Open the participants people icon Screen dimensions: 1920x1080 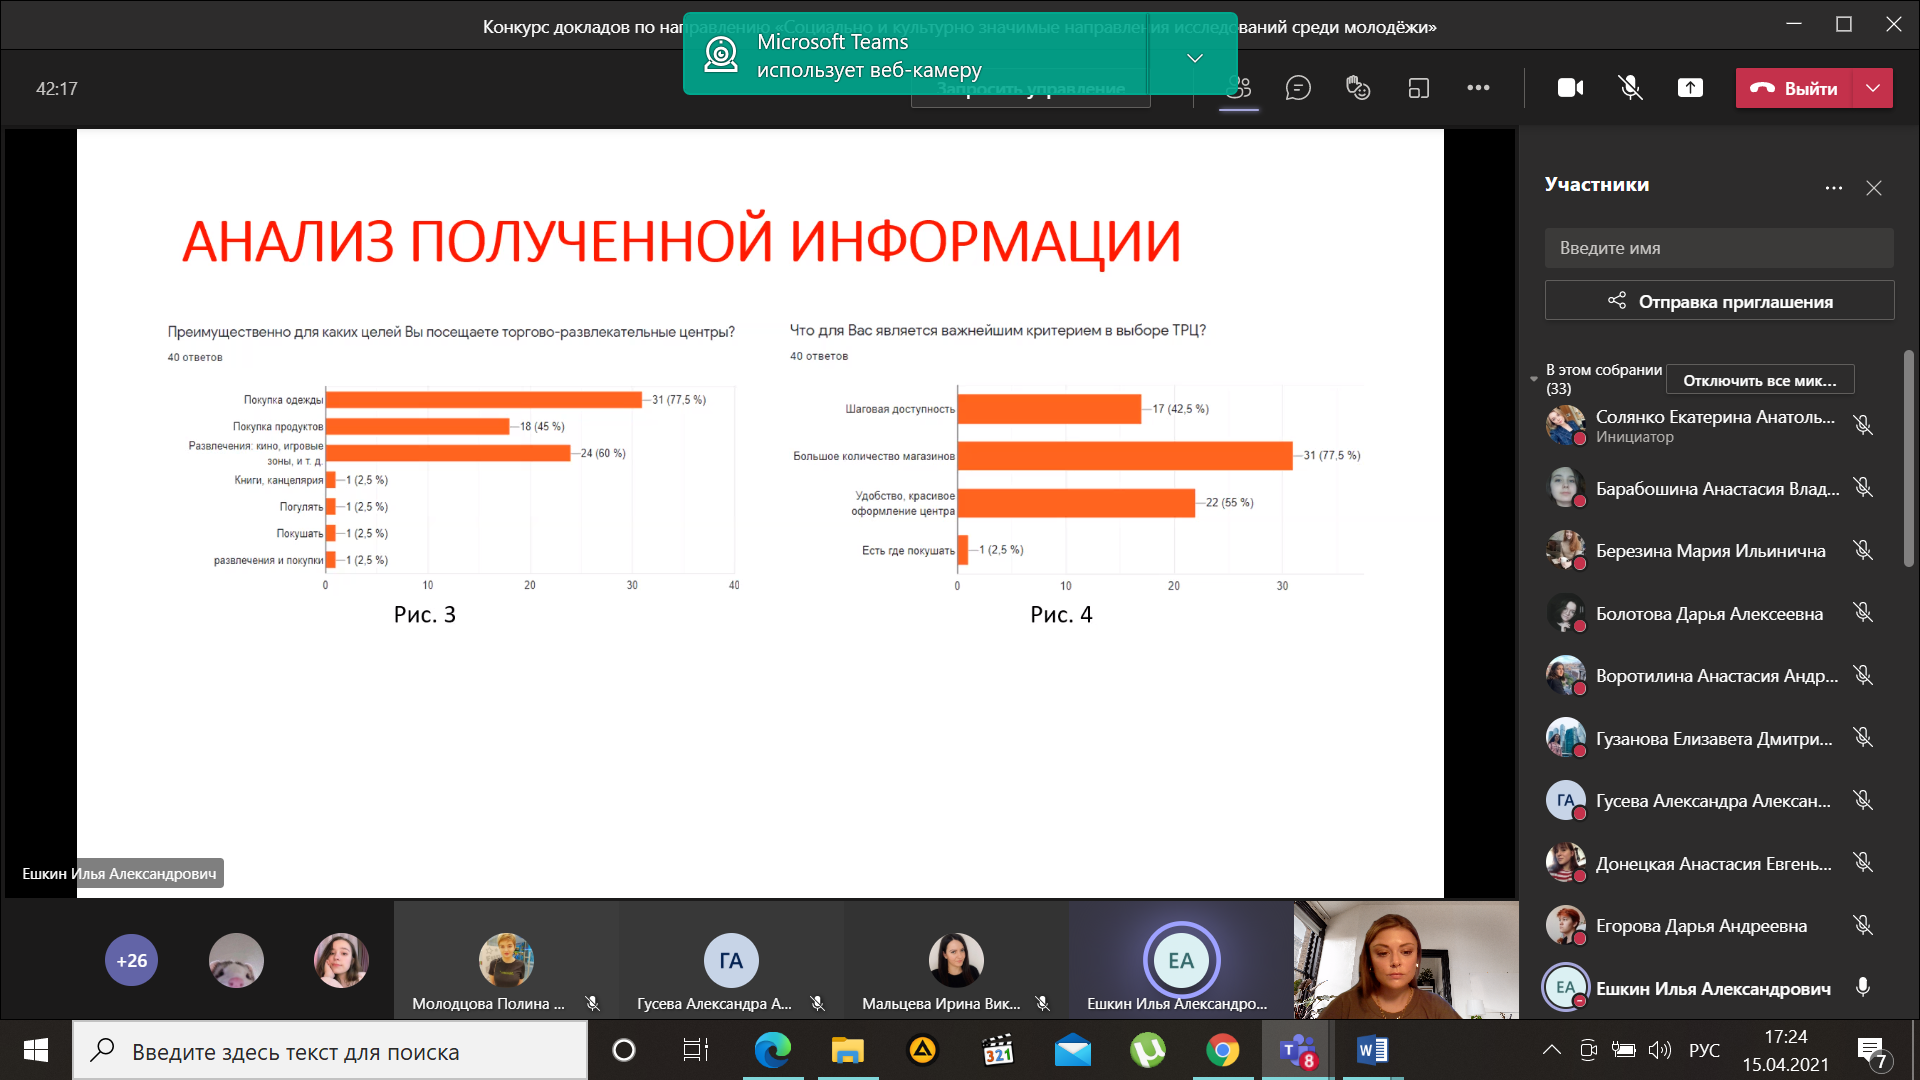[1239, 88]
